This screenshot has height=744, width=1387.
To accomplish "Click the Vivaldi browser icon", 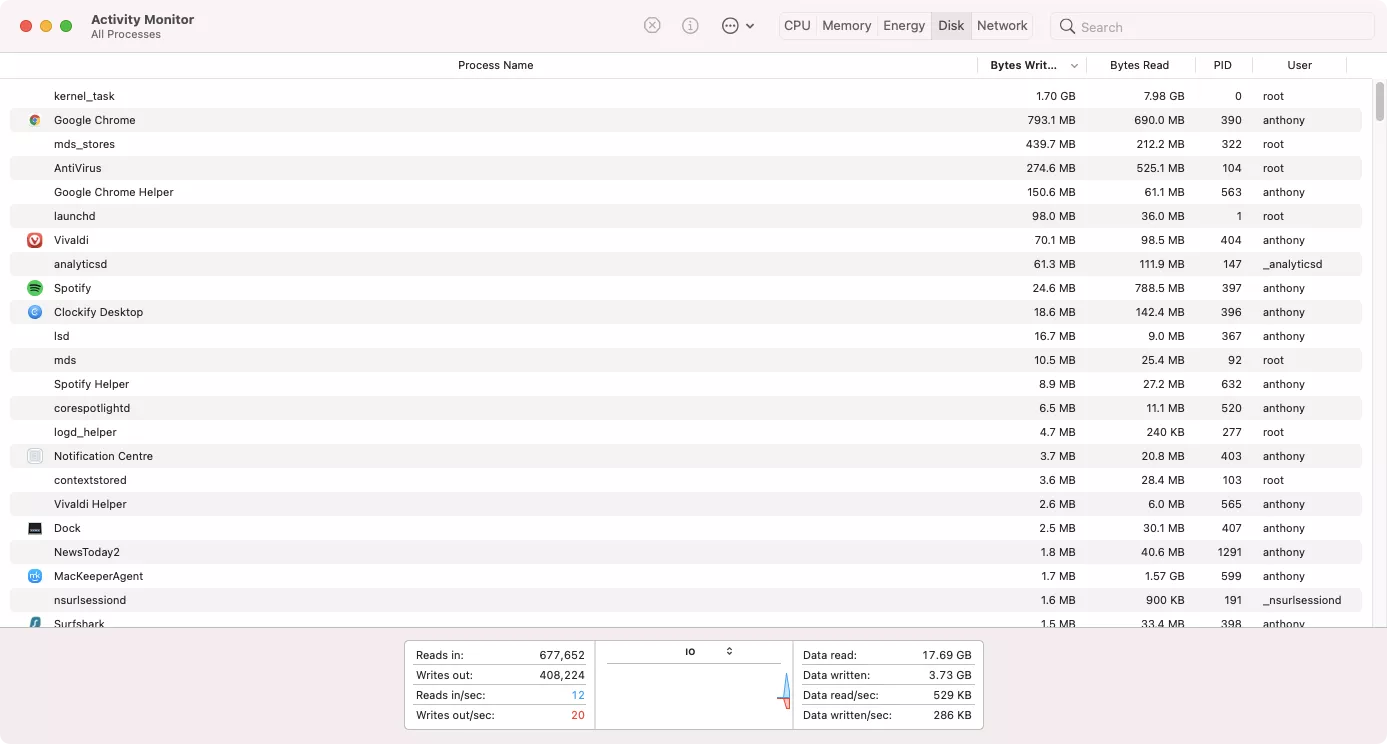I will point(35,240).
